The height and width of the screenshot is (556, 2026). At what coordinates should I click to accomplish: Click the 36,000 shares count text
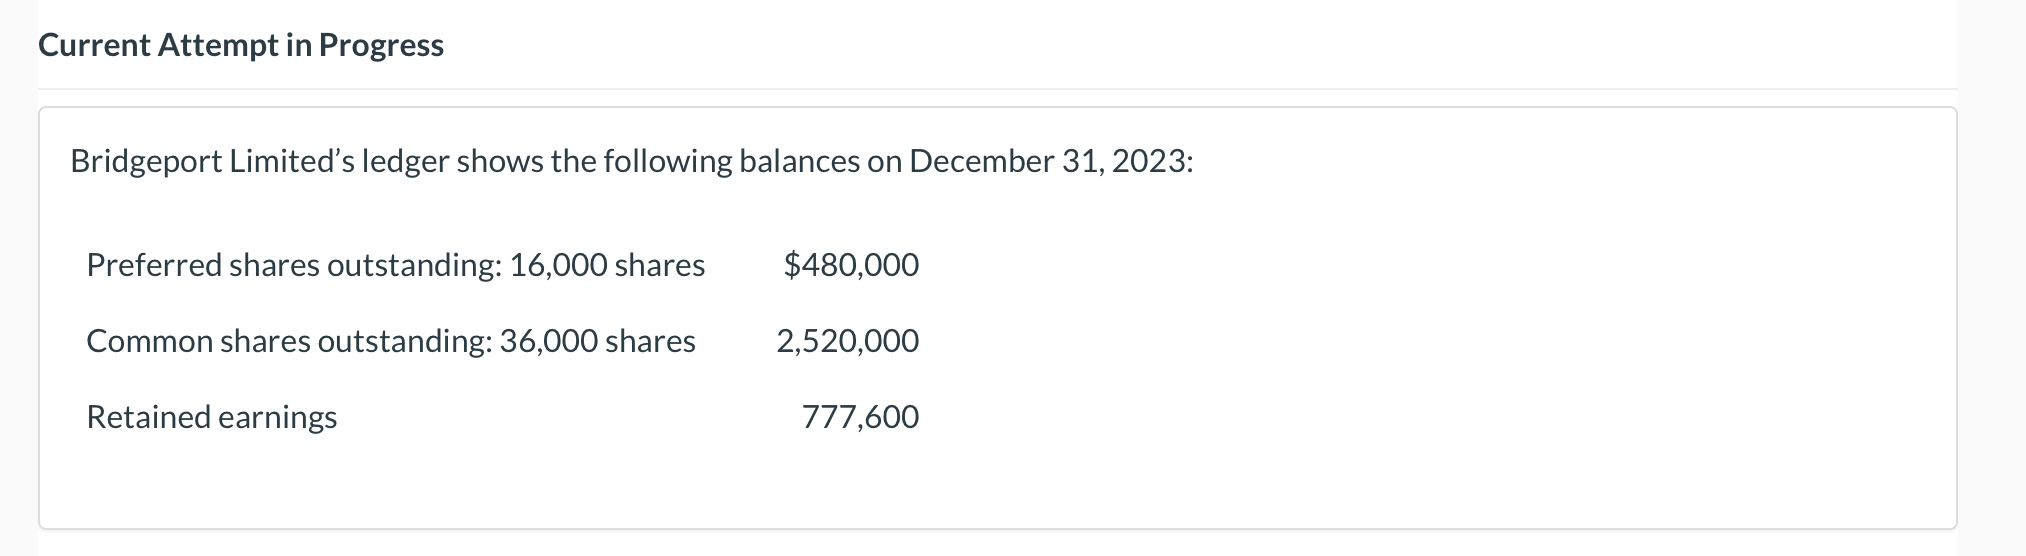(x=597, y=341)
